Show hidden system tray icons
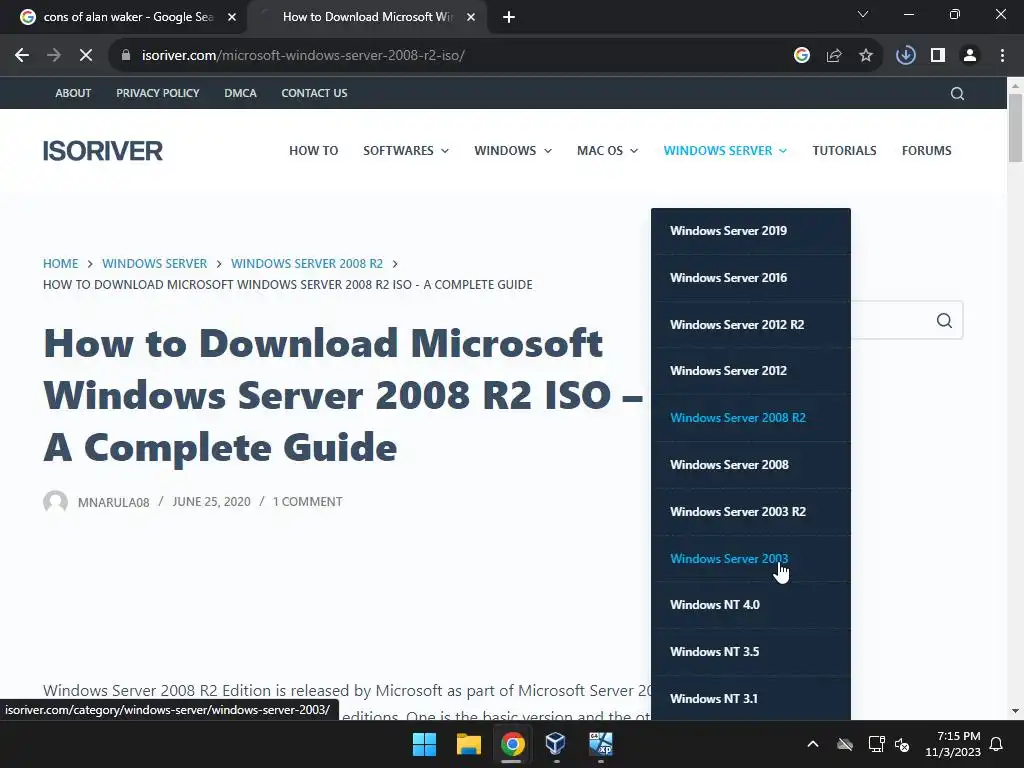This screenshot has width=1024, height=768. 812,744
